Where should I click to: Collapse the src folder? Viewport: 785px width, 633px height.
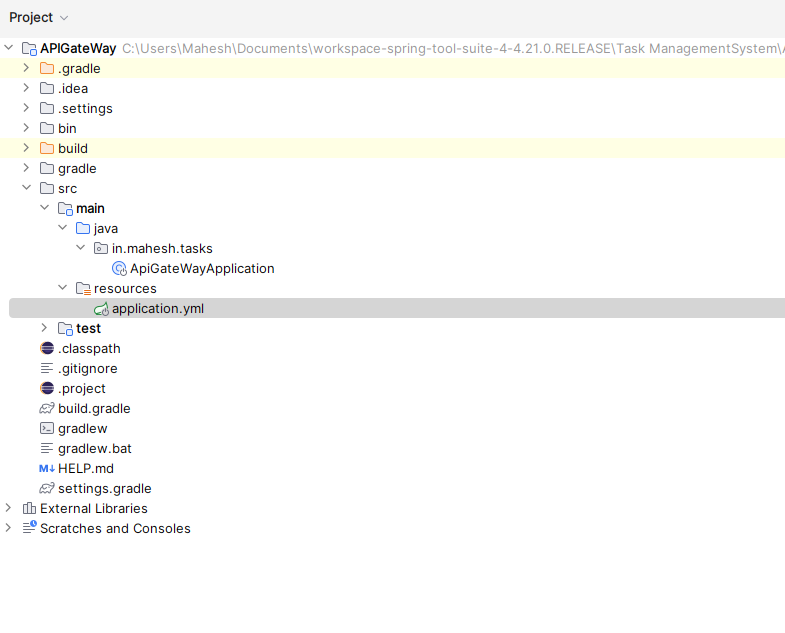click(x=27, y=188)
